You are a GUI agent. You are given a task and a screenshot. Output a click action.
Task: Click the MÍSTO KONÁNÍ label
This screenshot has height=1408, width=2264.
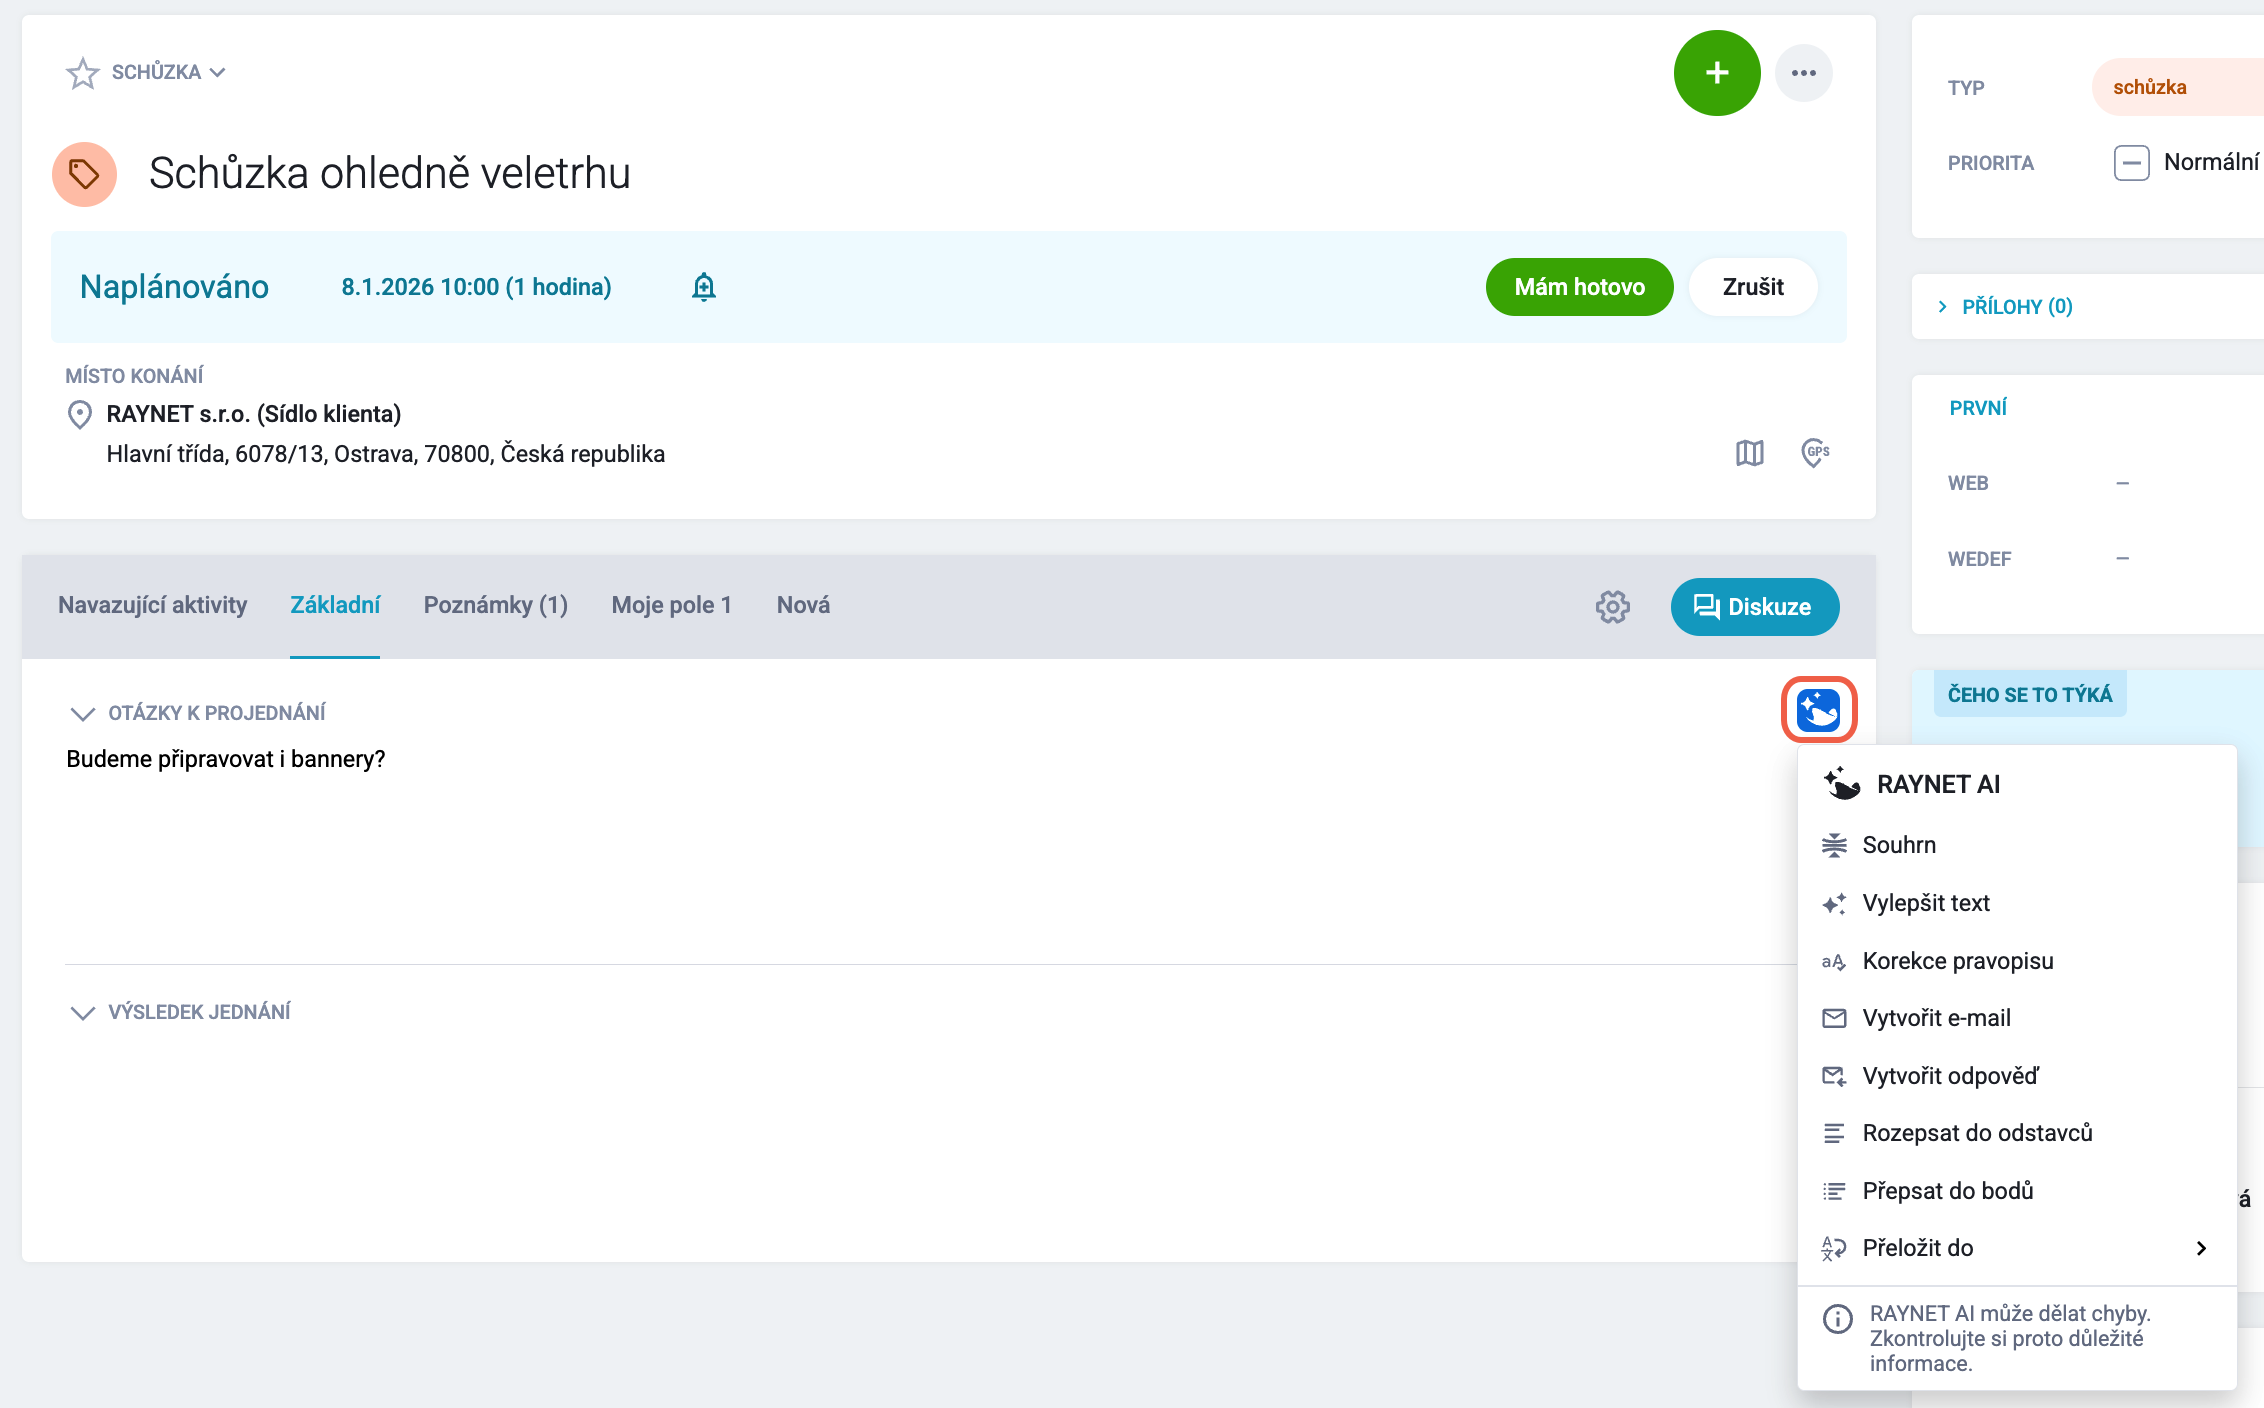point(134,376)
